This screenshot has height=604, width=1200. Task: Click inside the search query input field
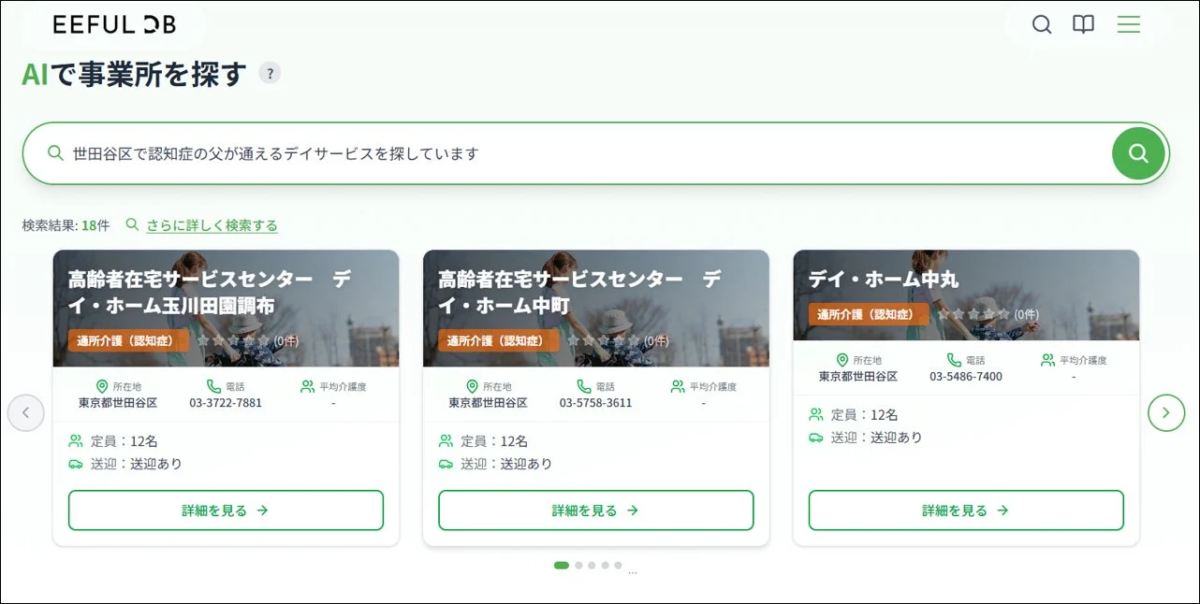[x=400, y=153]
